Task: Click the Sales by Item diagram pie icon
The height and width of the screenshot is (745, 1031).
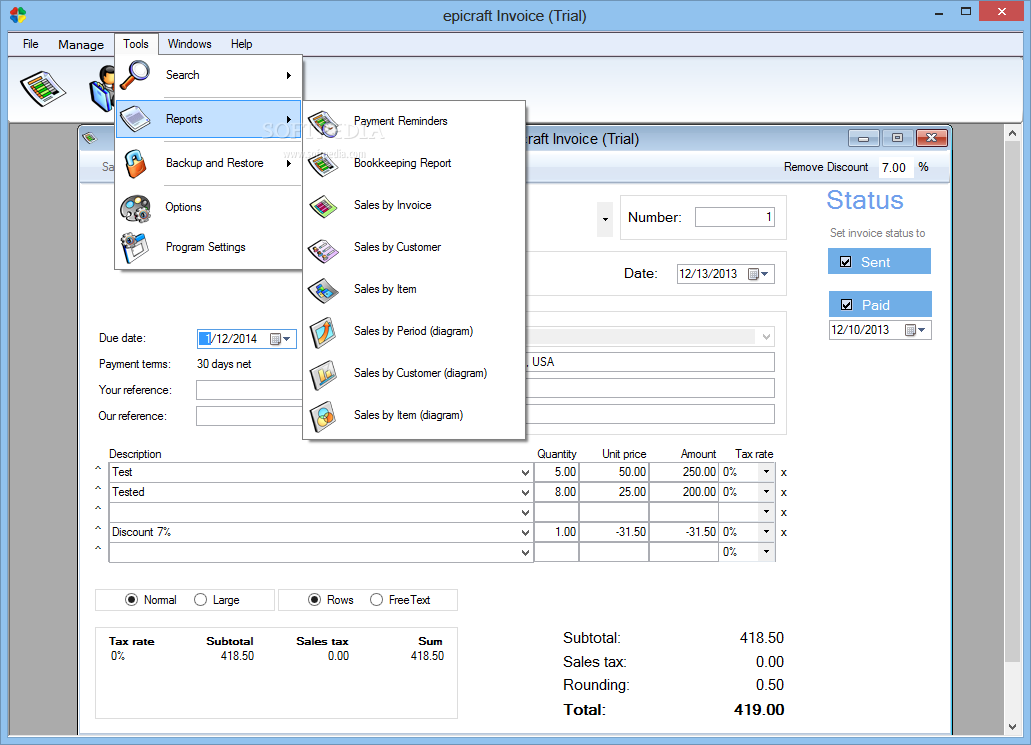Action: click(x=323, y=416)
